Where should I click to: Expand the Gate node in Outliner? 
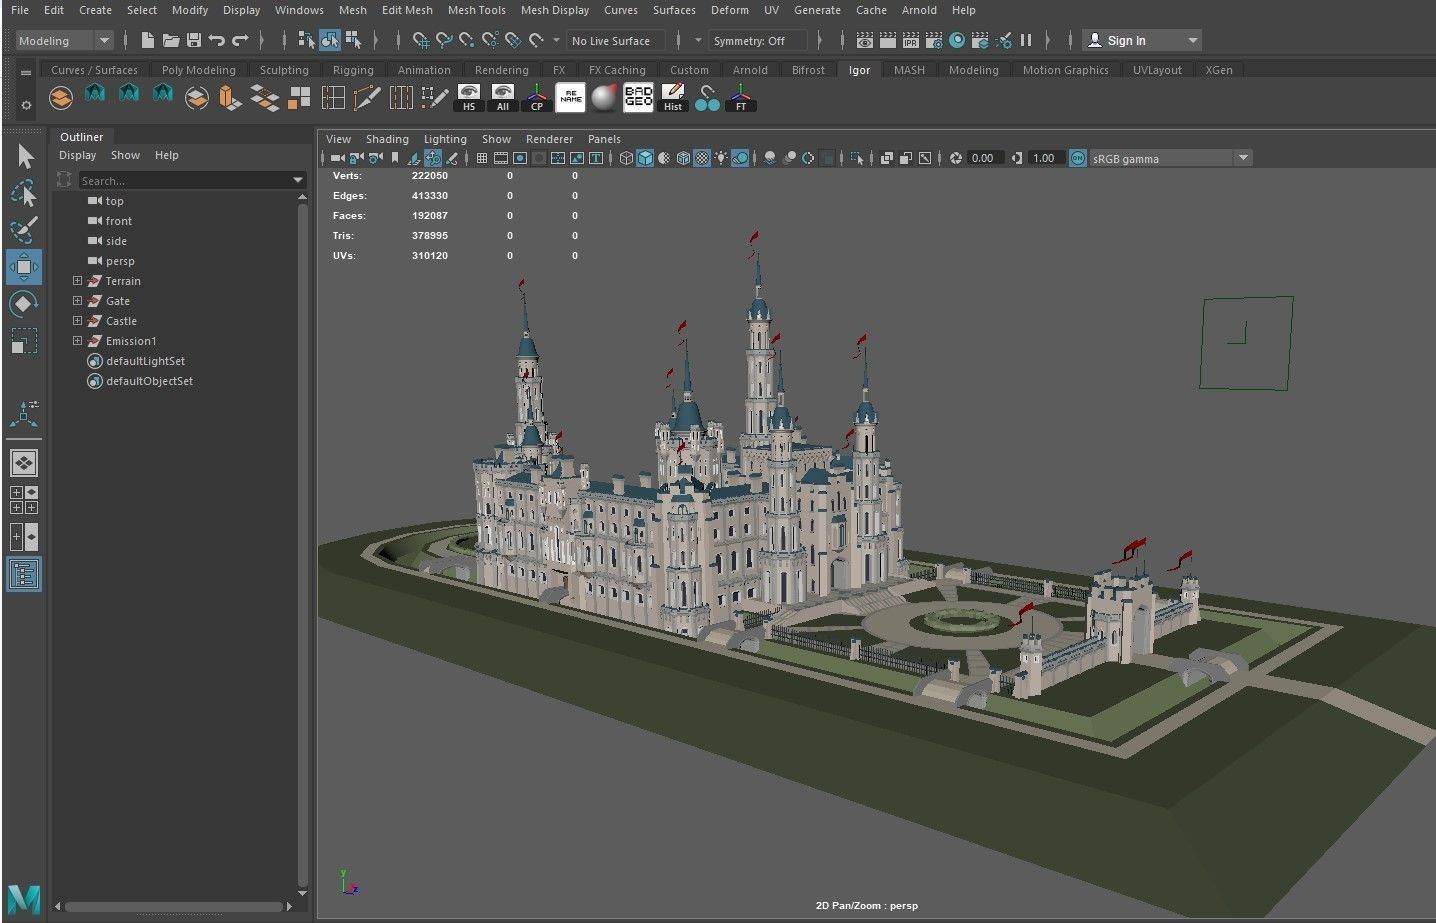point(77,301)
